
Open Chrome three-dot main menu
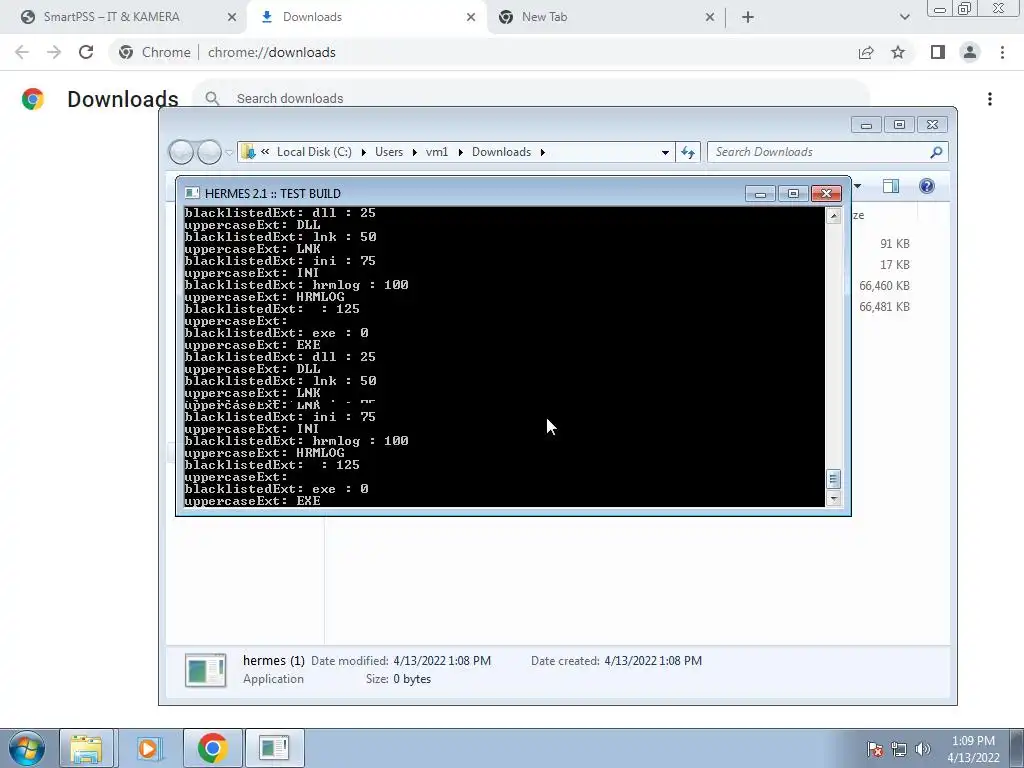[x=1002, y=52]
